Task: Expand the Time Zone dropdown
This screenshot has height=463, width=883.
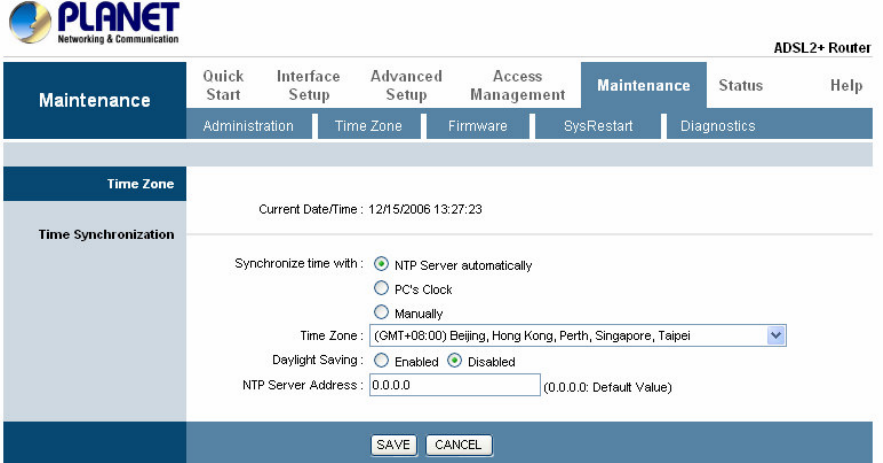Action: [x=777, y=336]
